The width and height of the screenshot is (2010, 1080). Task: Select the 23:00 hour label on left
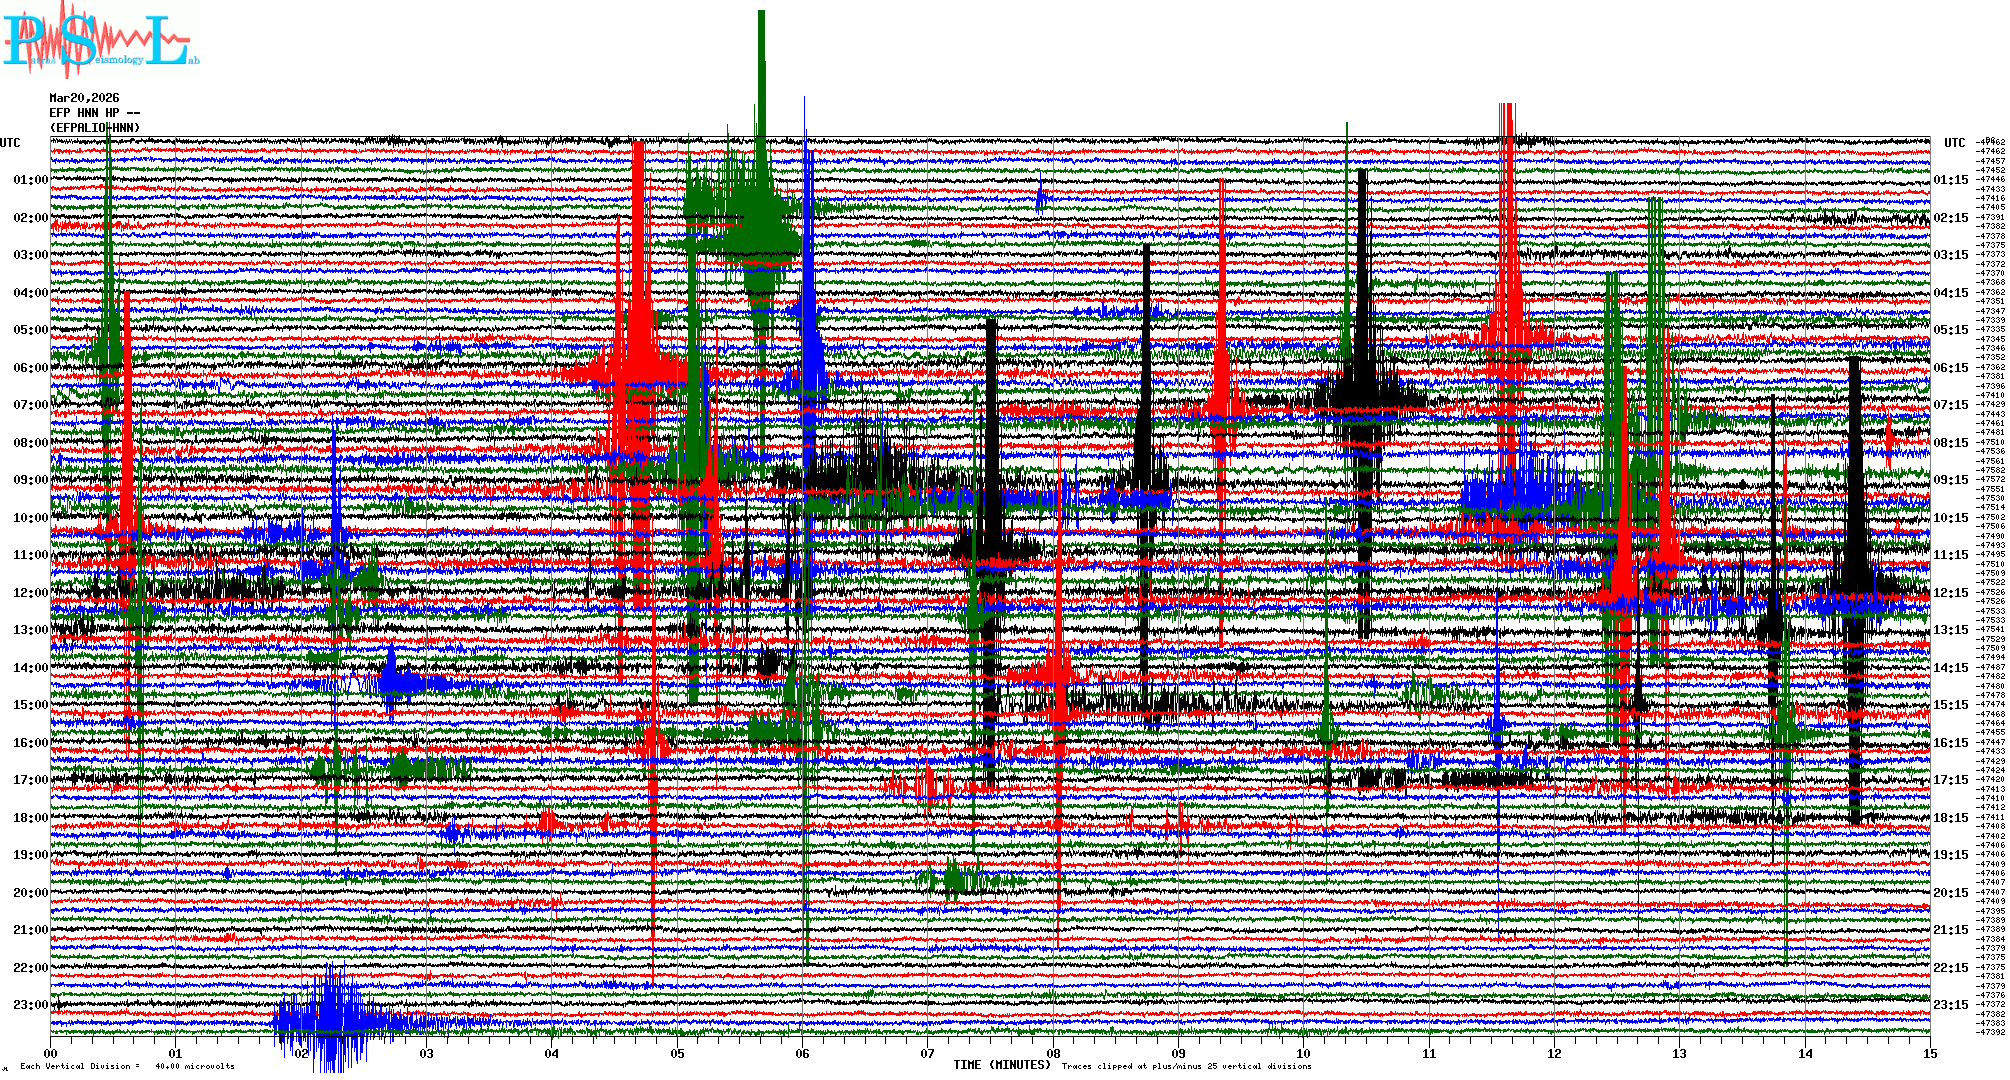(30, 1005)
